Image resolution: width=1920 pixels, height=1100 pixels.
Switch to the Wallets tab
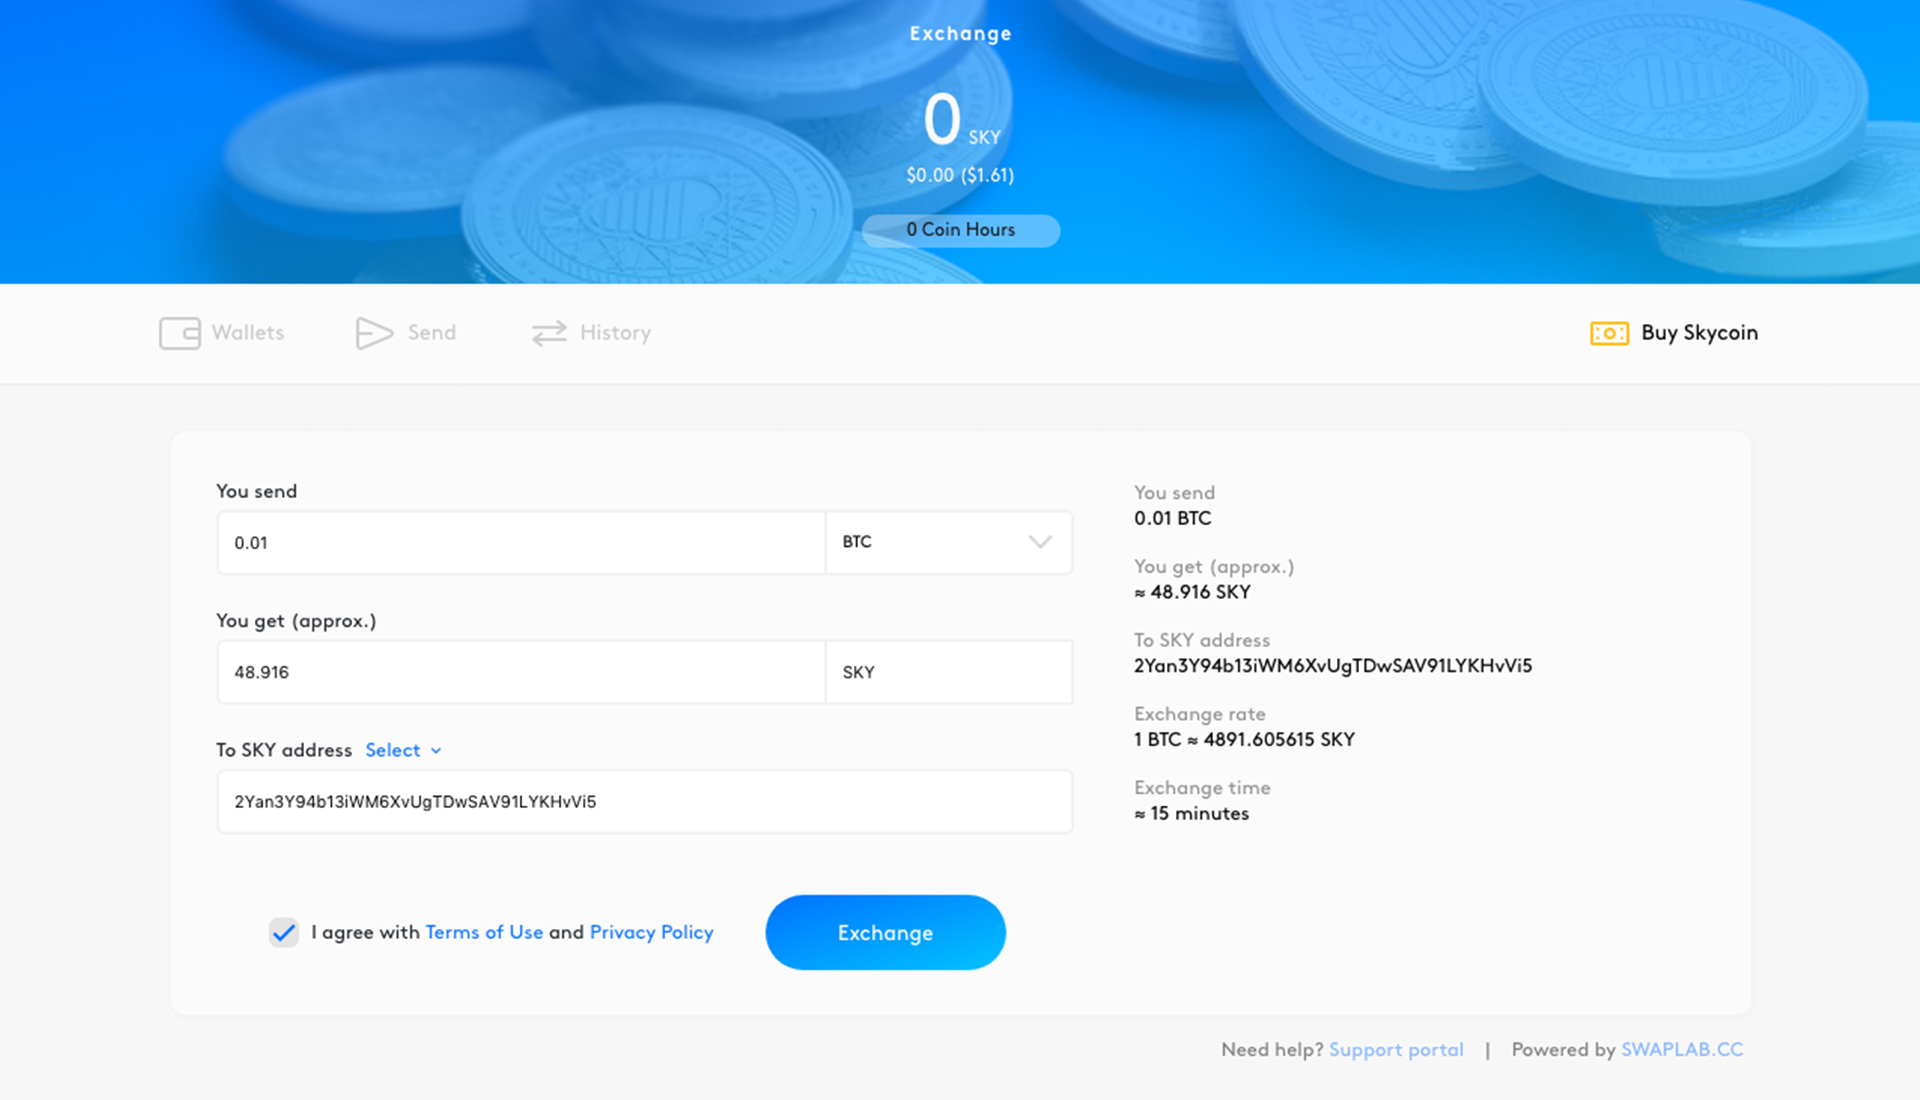pos(223,332)
